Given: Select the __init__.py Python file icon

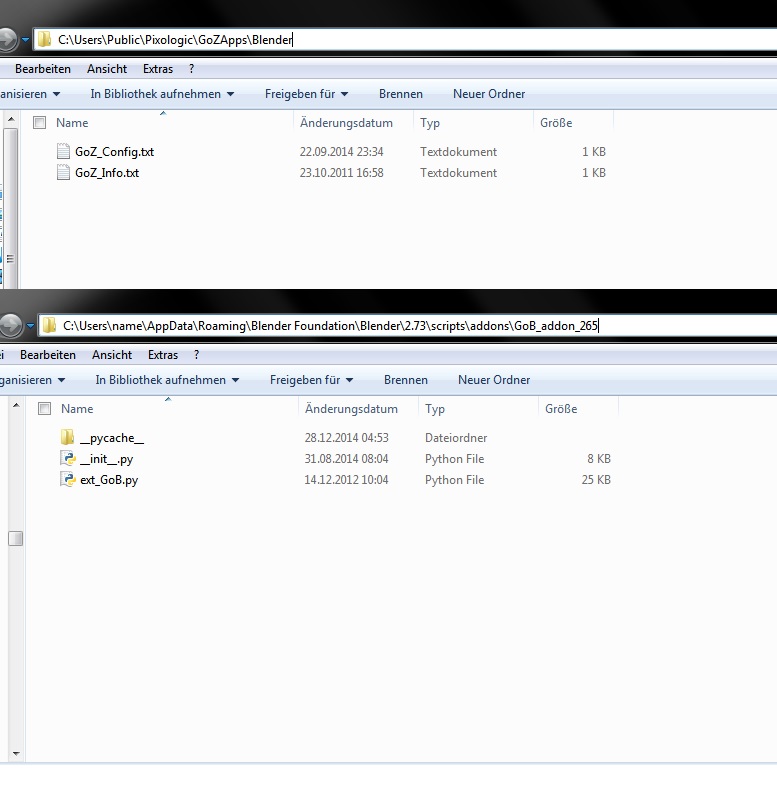Looking at the screenshot, I should coord(67,459).
